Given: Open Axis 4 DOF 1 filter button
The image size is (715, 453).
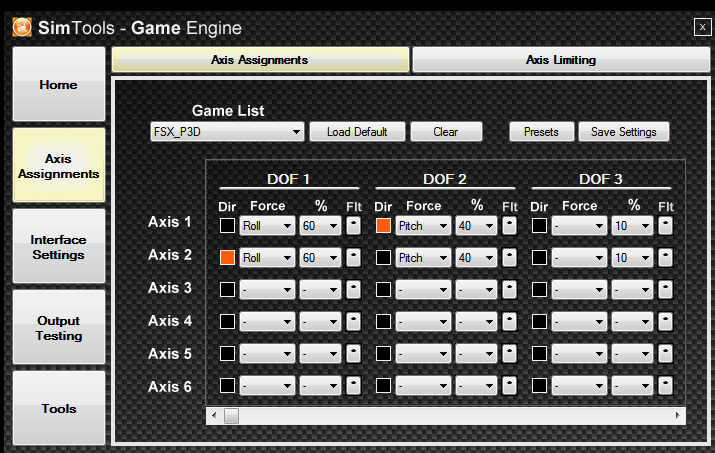Looking at the screenshot, I should (x=353, y=322).
